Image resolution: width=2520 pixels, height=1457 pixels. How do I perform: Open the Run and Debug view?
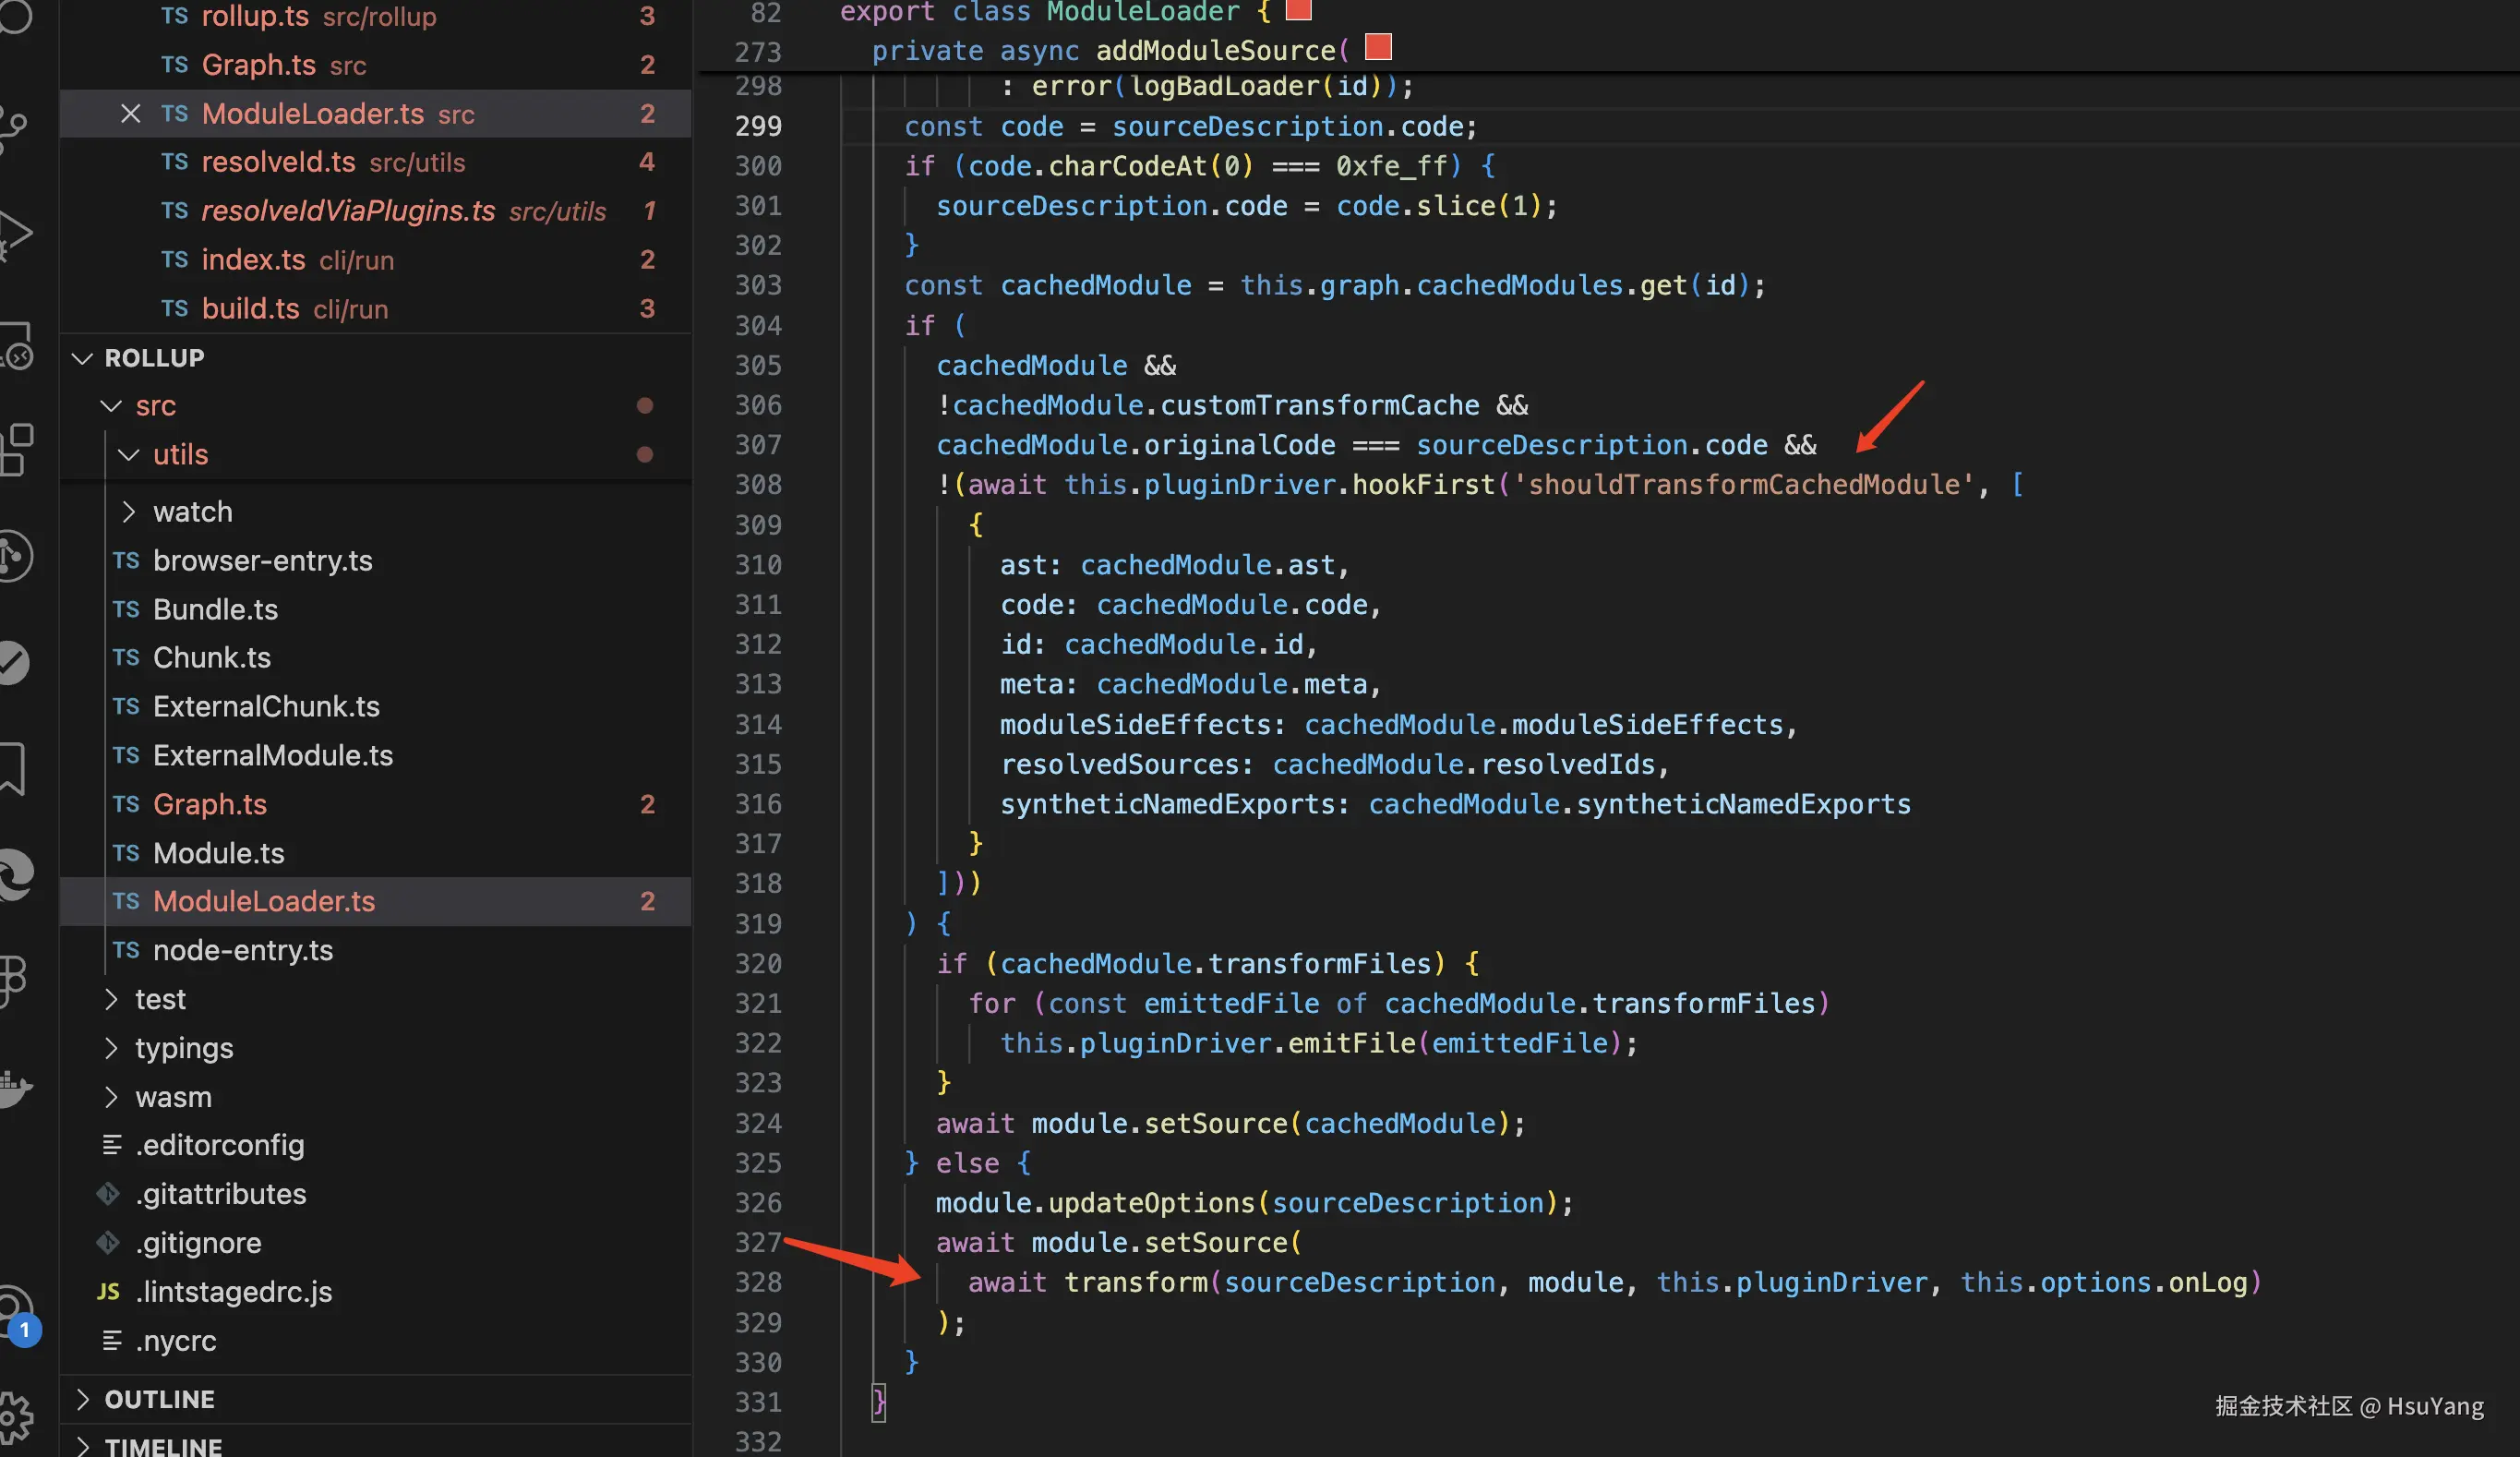pos(14,235)
